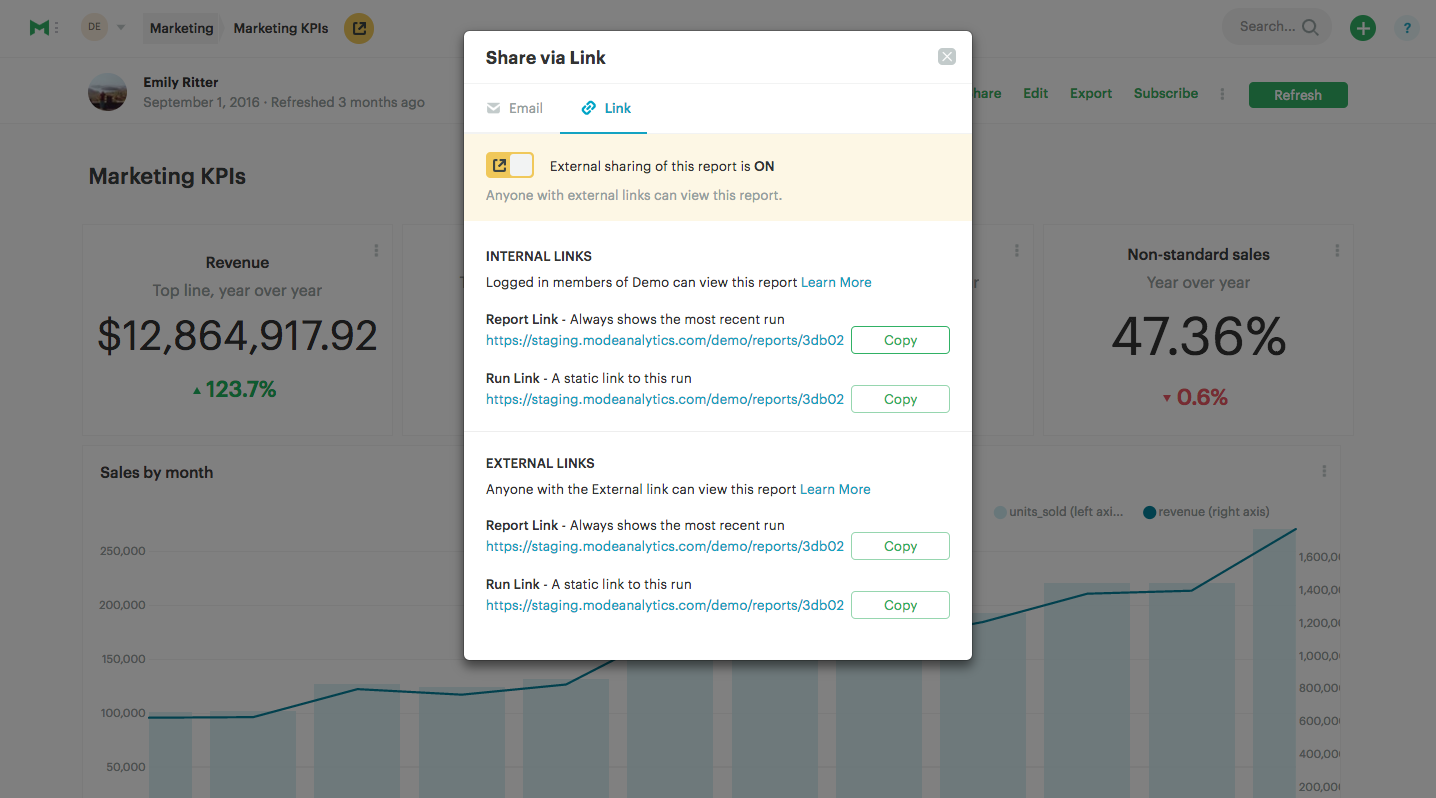The image size is (1436, 798).
Task: Open the Edit report link
Action: point(1035,93)
